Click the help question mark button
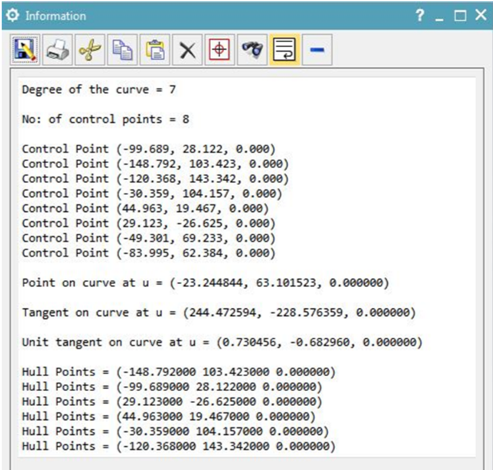Viewport: 493px width, 470px height. point(420,15)
